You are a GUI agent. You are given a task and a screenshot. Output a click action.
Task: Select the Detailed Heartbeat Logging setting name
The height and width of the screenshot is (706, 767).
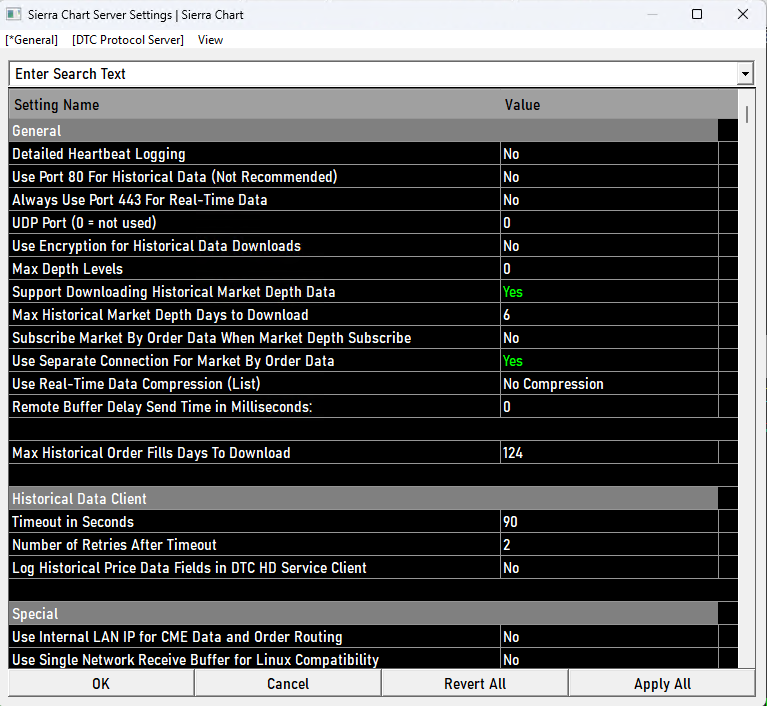coord(254,154)
